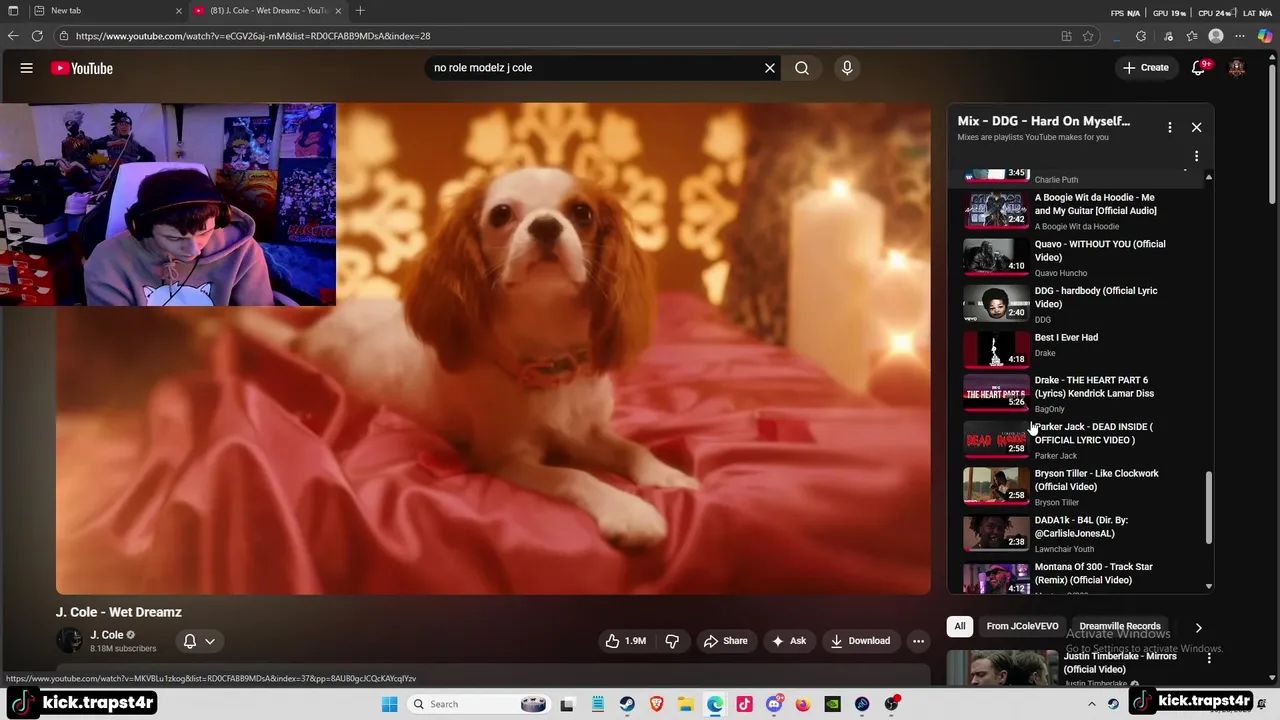Go to the YouTube home logo
Screen dimensions: 1280x720
point(82,68)
